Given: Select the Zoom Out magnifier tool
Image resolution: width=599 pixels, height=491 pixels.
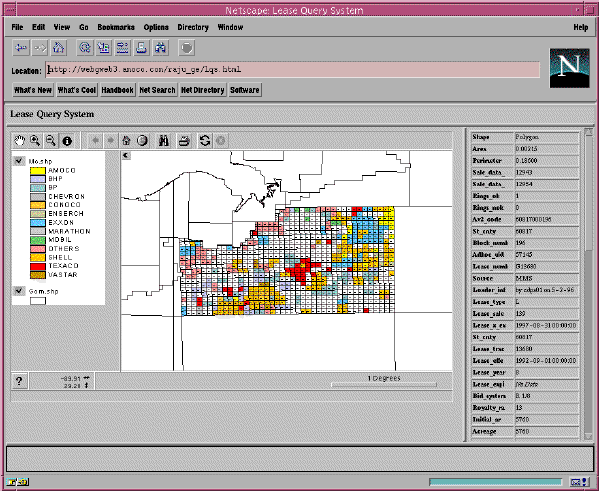Looking at the screenshot, I should pos(51,141).
